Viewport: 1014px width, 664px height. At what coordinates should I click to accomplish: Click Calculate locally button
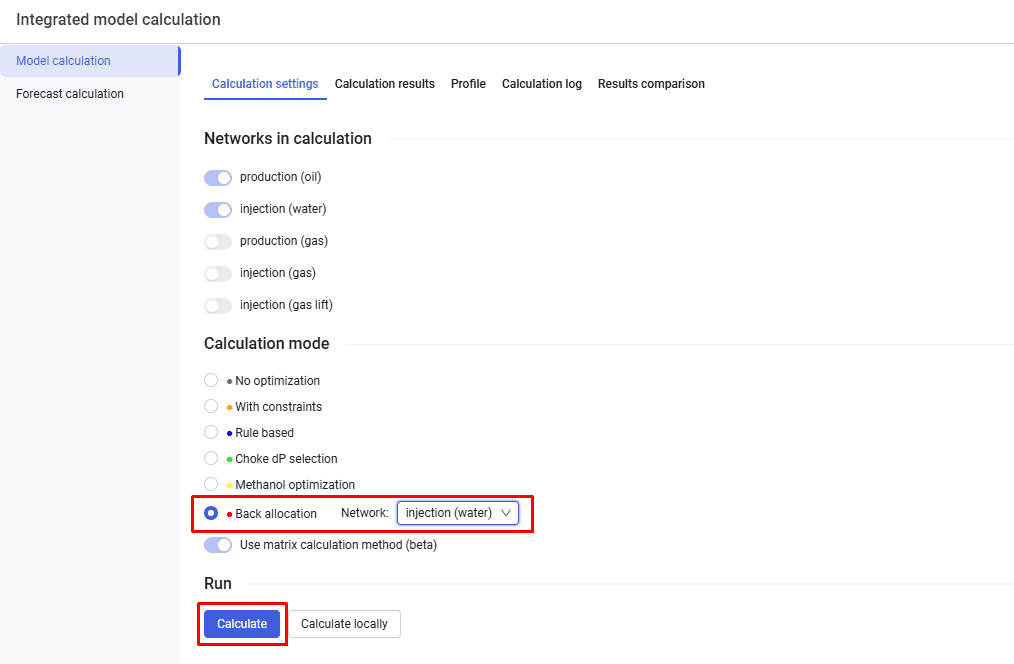tap(344, 624)
